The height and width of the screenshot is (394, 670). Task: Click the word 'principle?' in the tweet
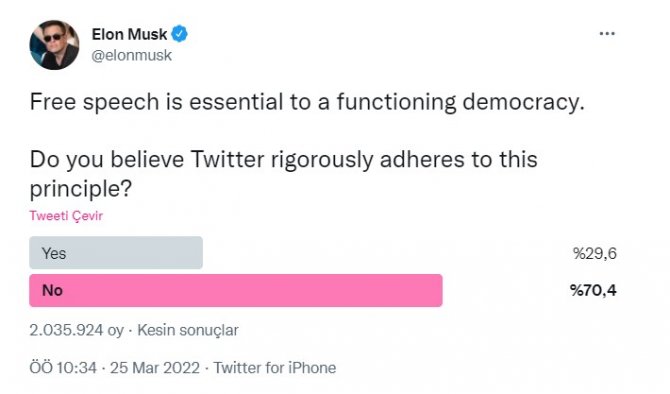click(80, 189)
